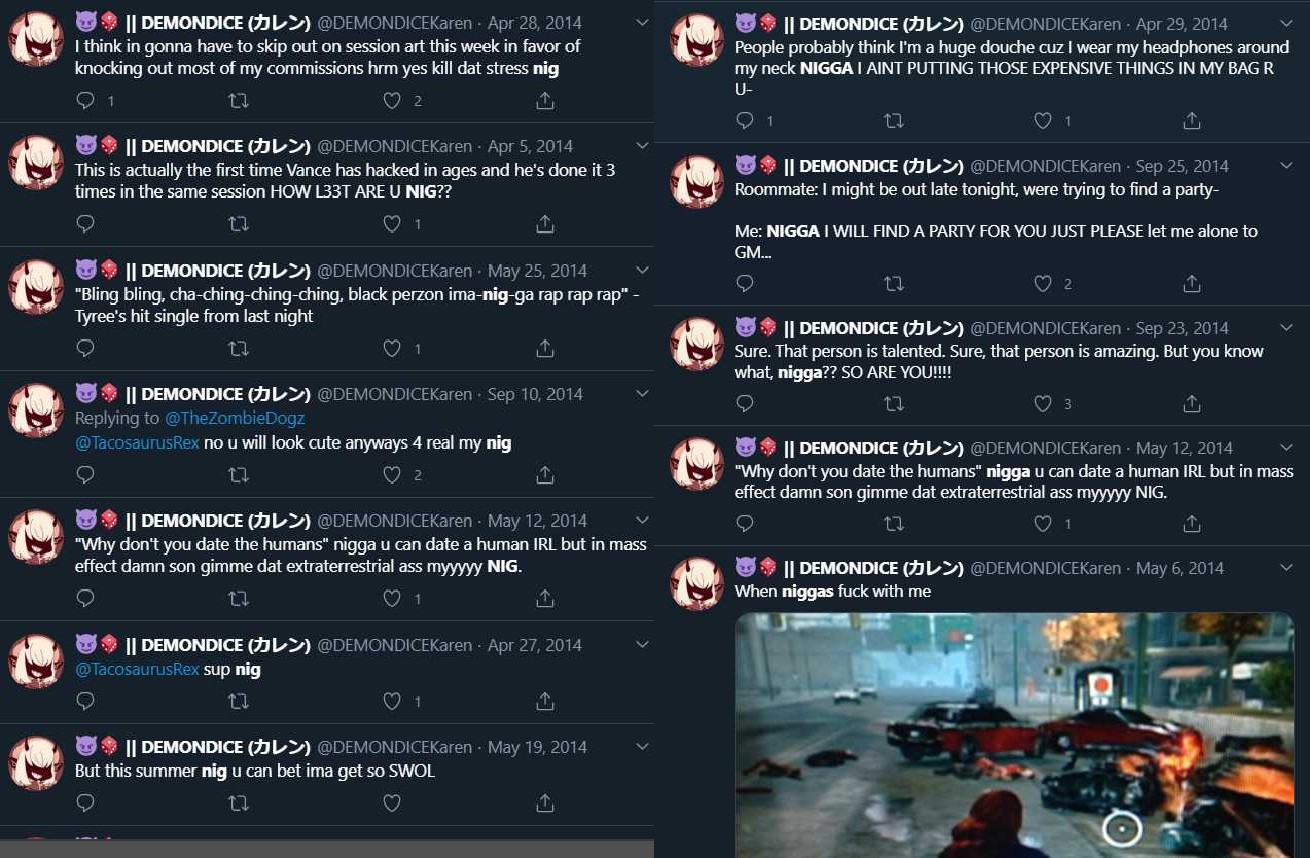
Task: Open the game screenshot in May 6 tweet
Action: pos(1014,735)
